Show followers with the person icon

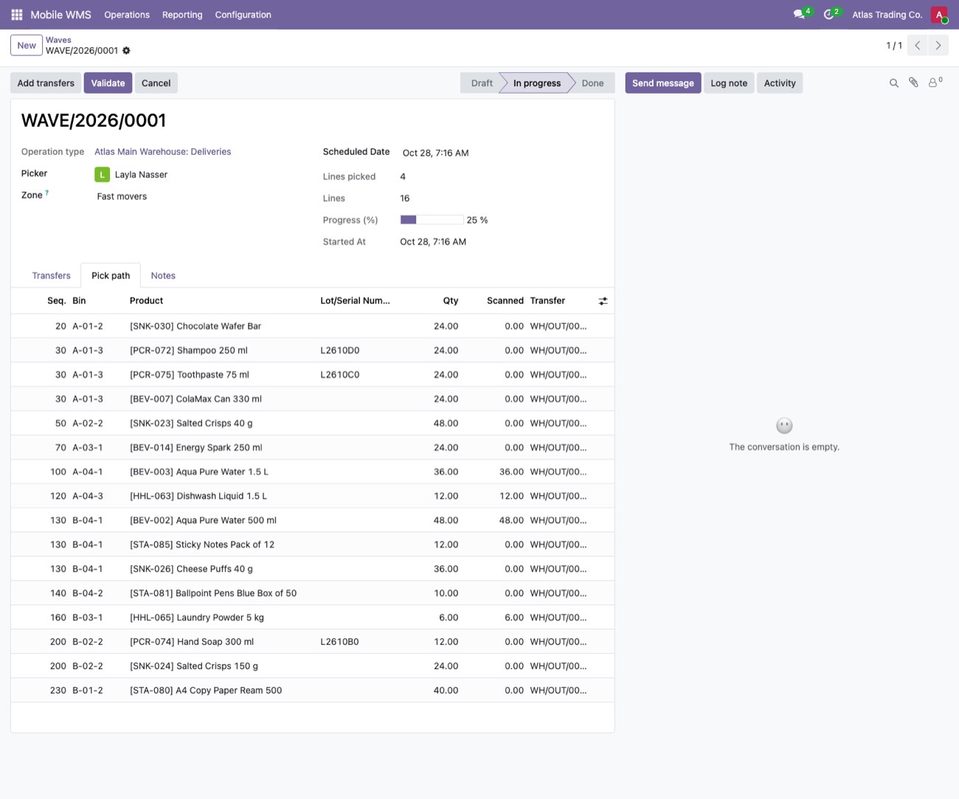(933, 83)
